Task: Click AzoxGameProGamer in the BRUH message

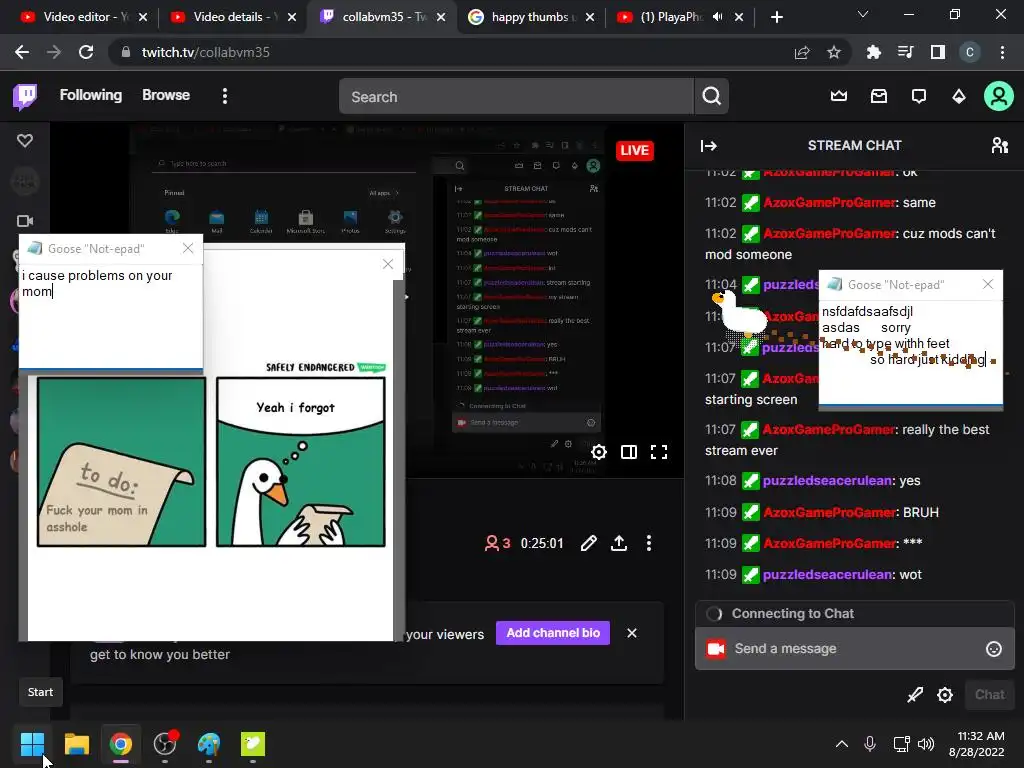Action: click(x=829, y=512)
